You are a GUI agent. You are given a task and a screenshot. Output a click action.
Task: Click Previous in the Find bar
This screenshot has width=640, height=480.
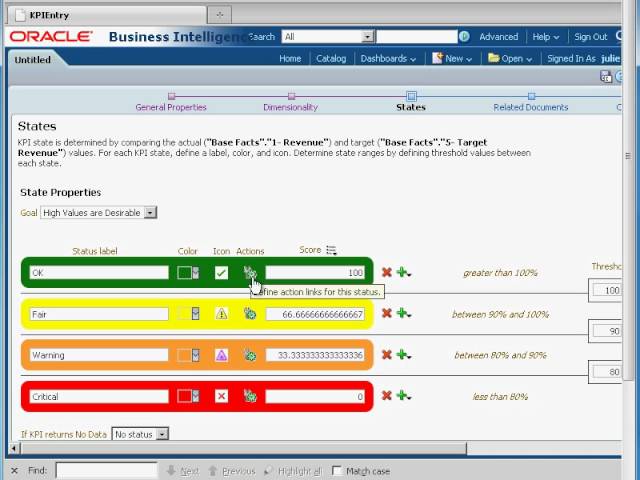point(232,471)
